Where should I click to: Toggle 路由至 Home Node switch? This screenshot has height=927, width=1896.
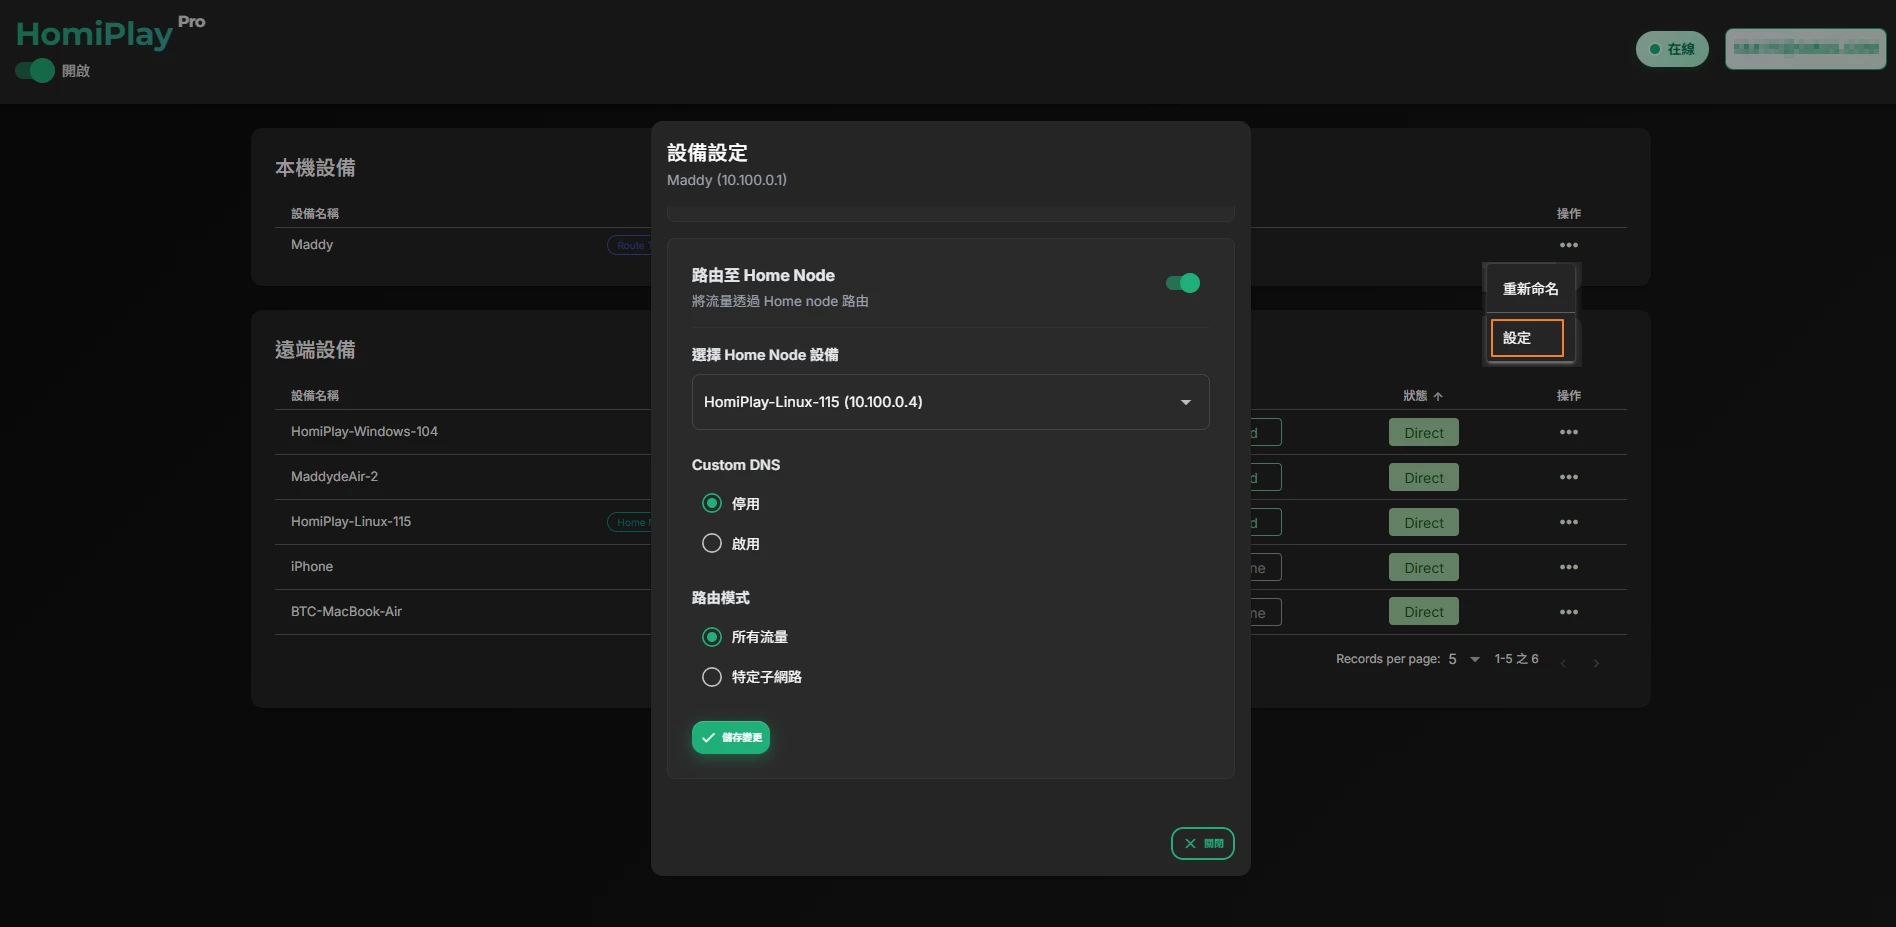coord(1183,283)
